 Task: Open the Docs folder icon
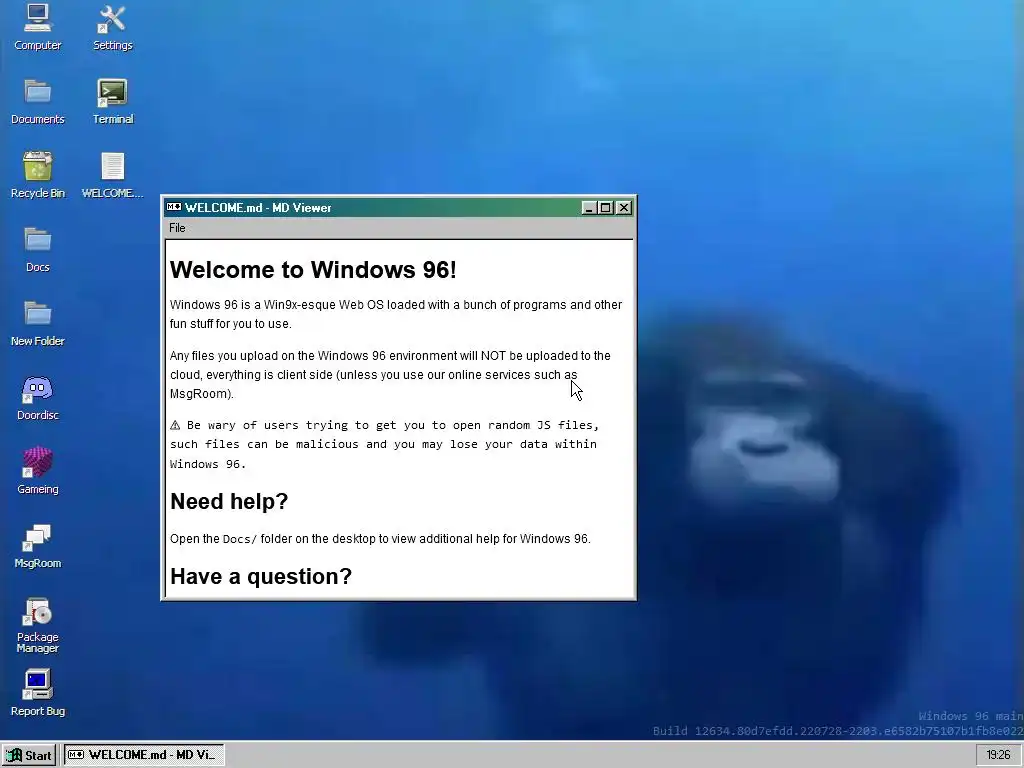click(x=37, y=248)
